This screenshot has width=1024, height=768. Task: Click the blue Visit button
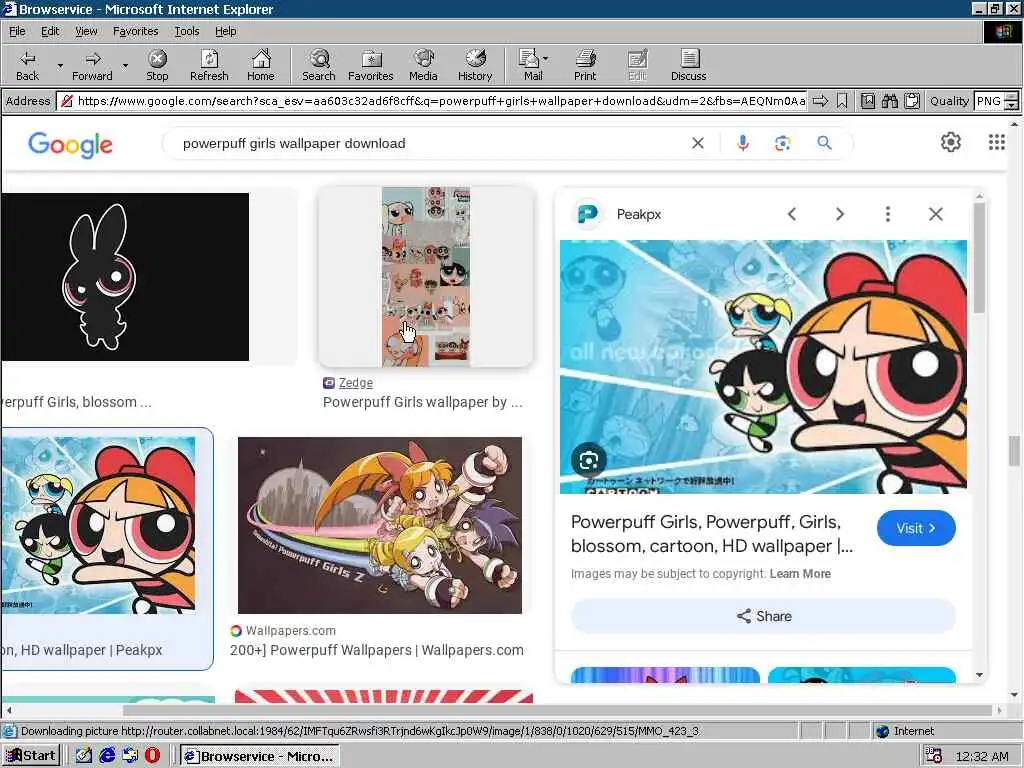pos(916,528)
